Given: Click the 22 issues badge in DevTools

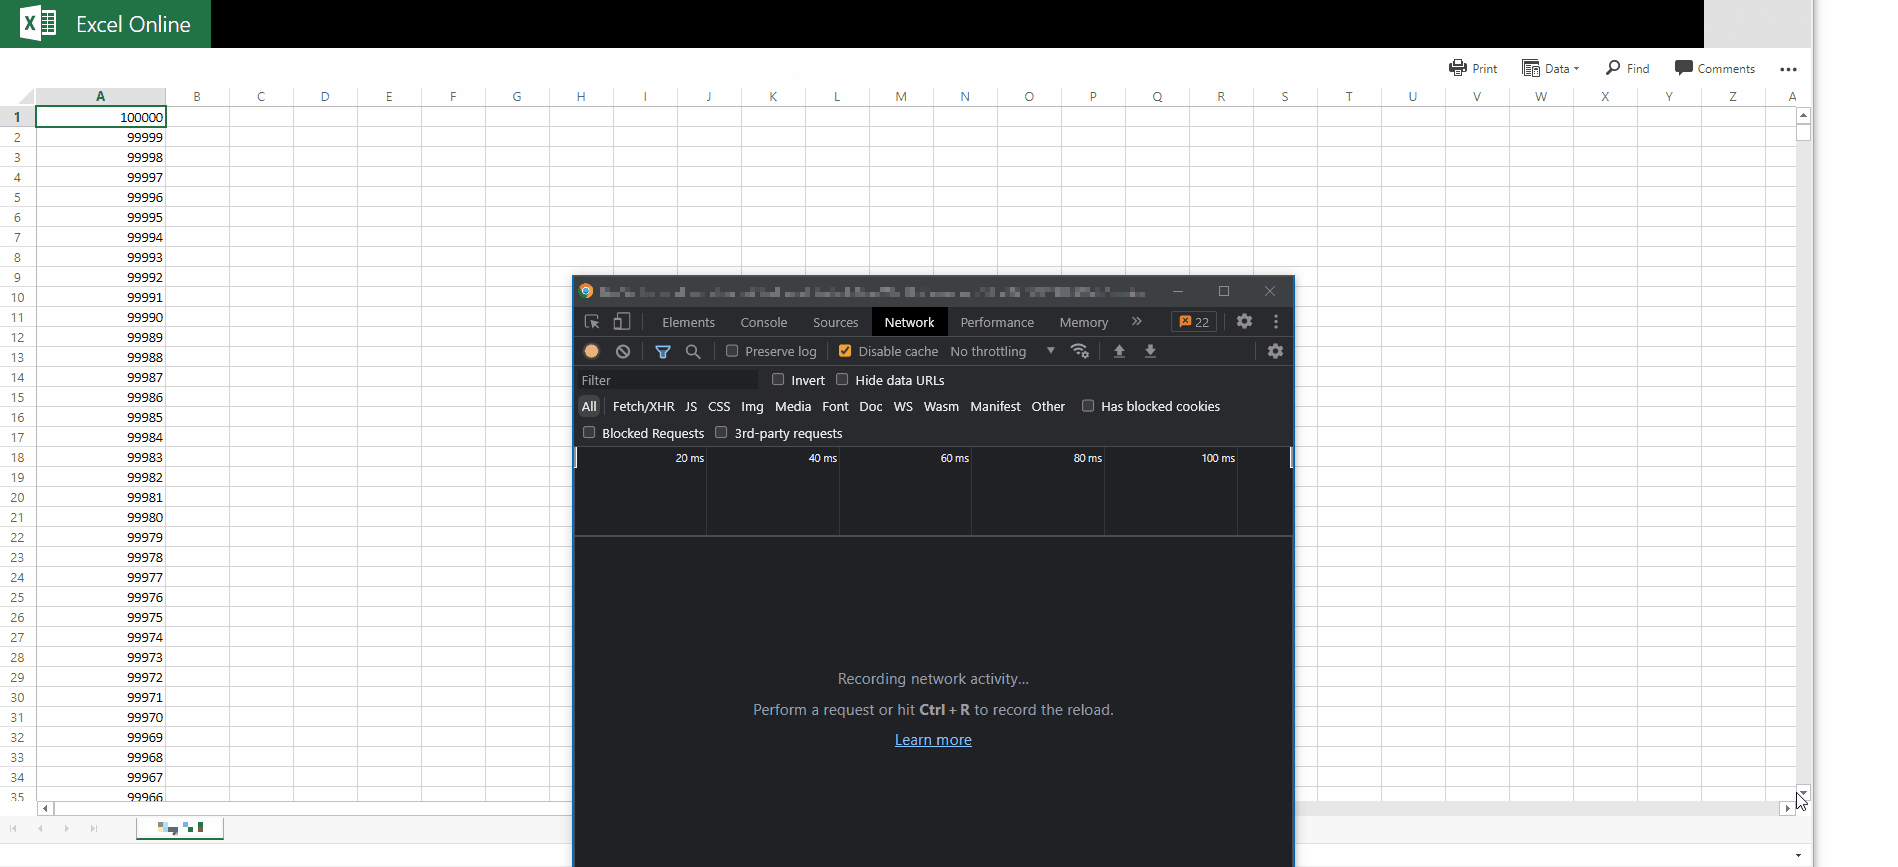Looking at the screenshot, I should [x=1194, y=322].
